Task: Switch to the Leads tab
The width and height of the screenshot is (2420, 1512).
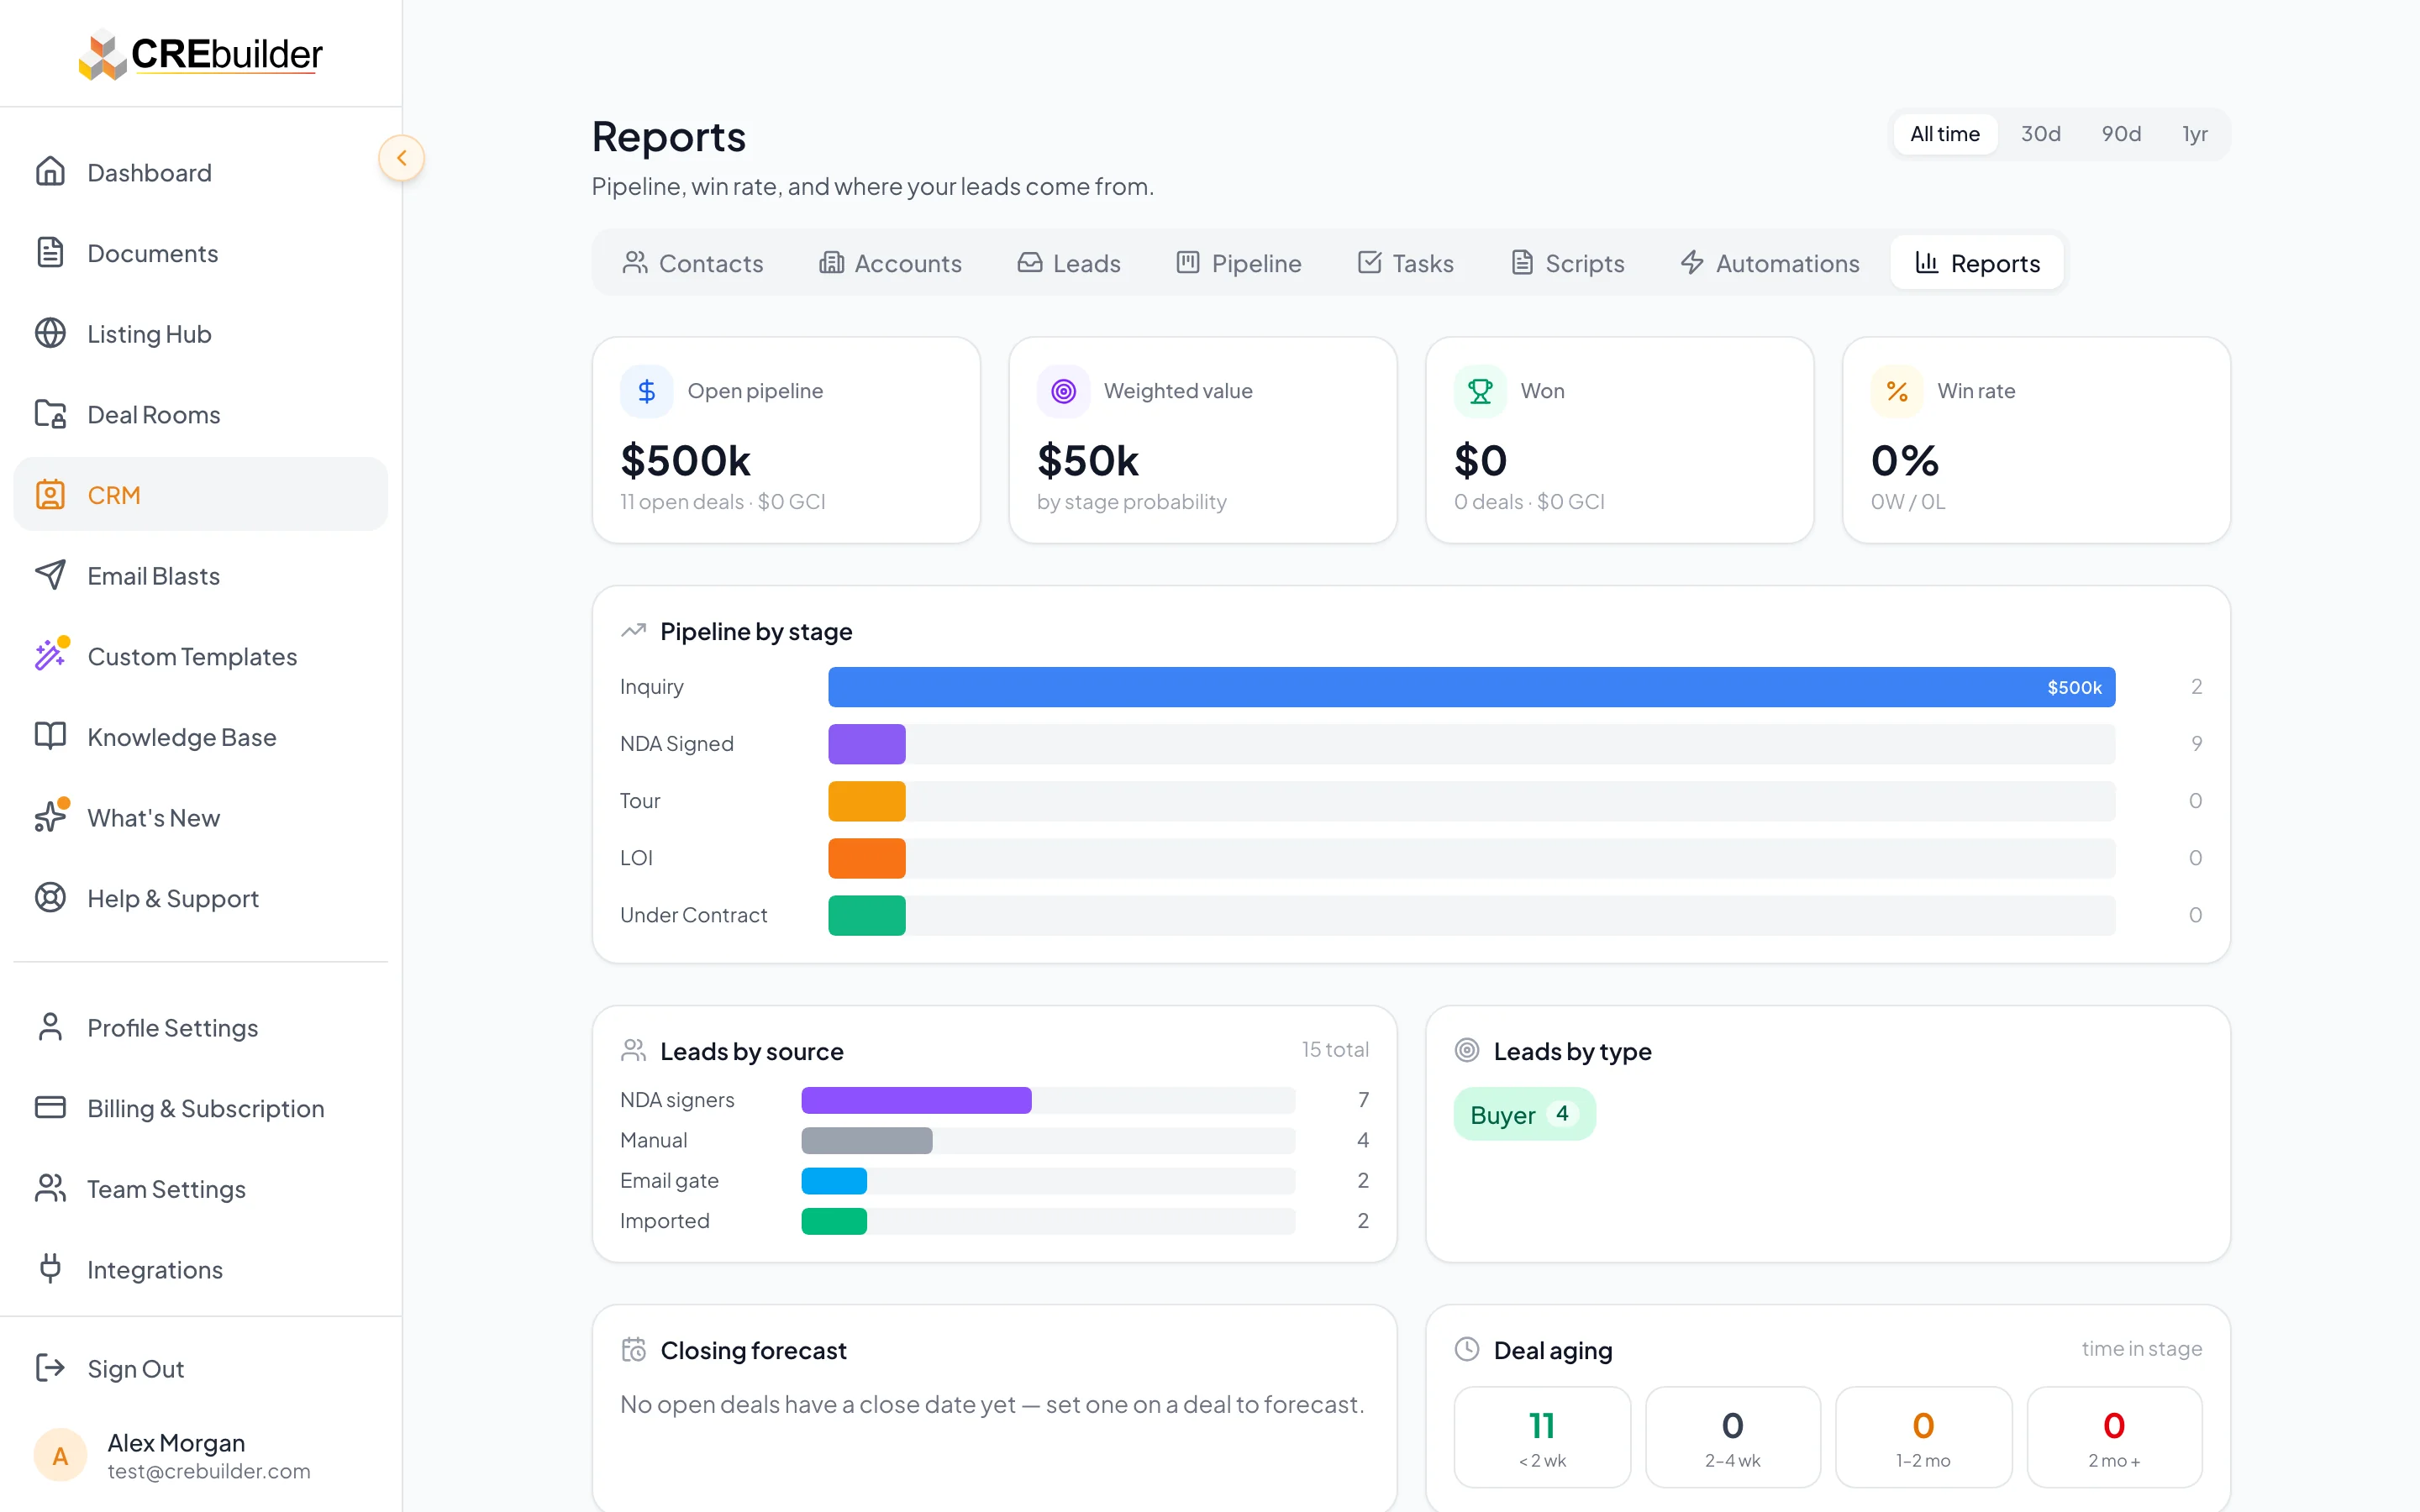Action: point(1069,263)
